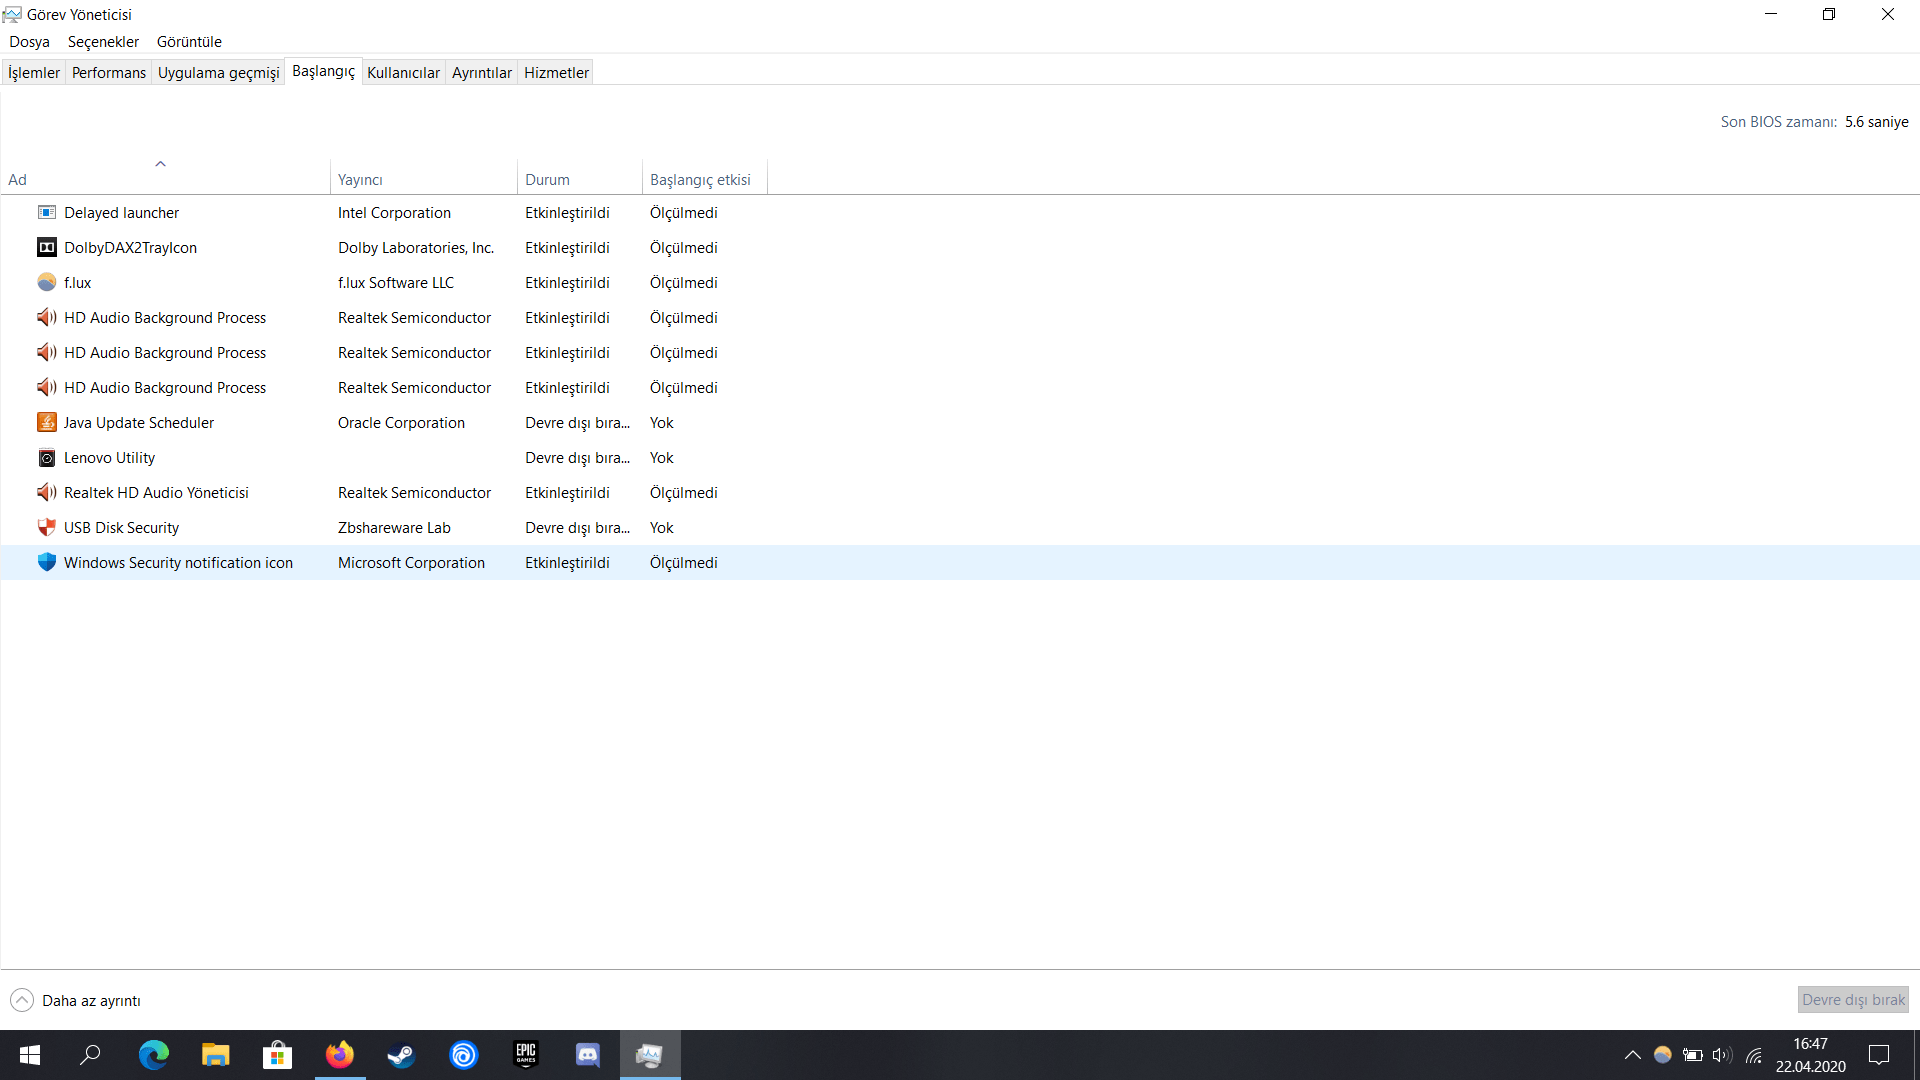The image size is (1920, 1080).
Task: Click the f.lux startup entry icon
Action: pyautogui.click(x=46, y=283)
